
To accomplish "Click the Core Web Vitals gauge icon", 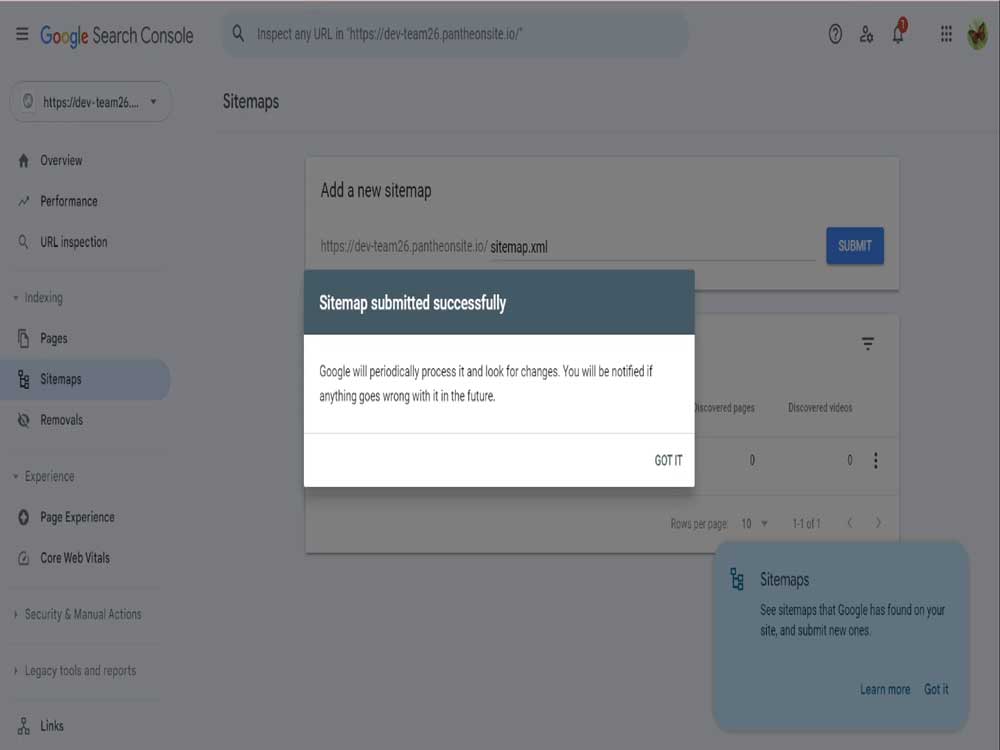I will 24,558.
